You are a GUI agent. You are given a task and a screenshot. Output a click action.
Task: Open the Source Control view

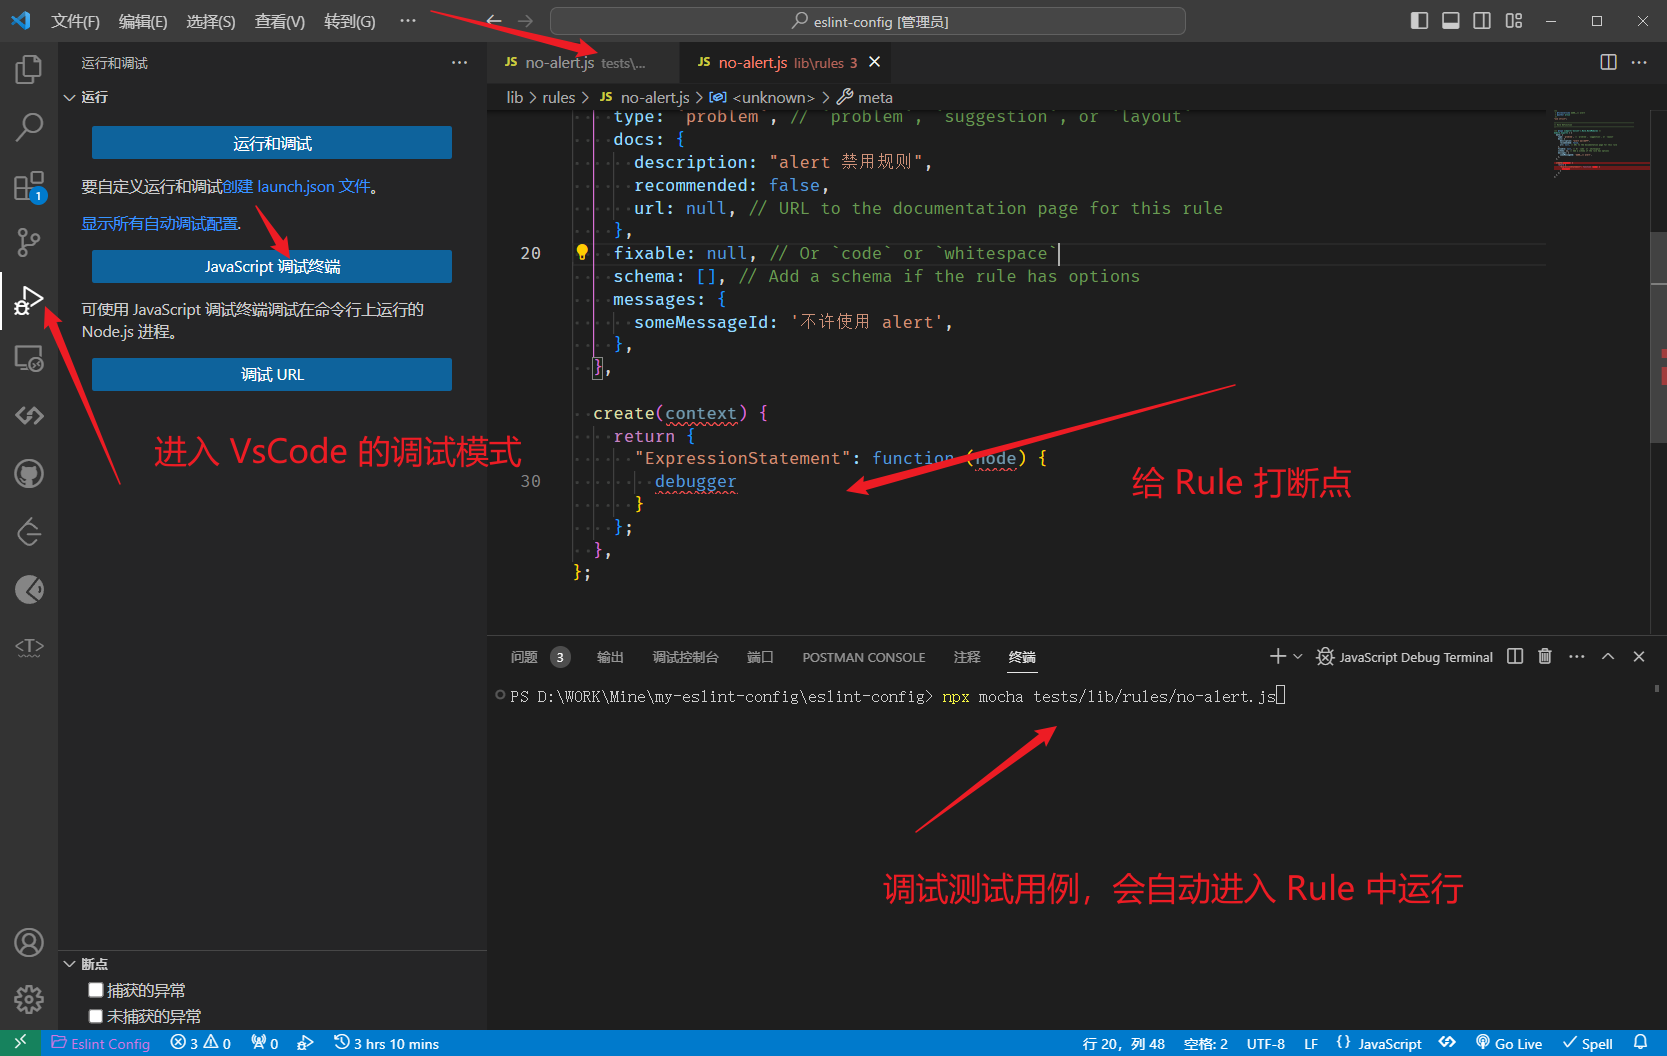pyautogui.click(x=29, y=242)
